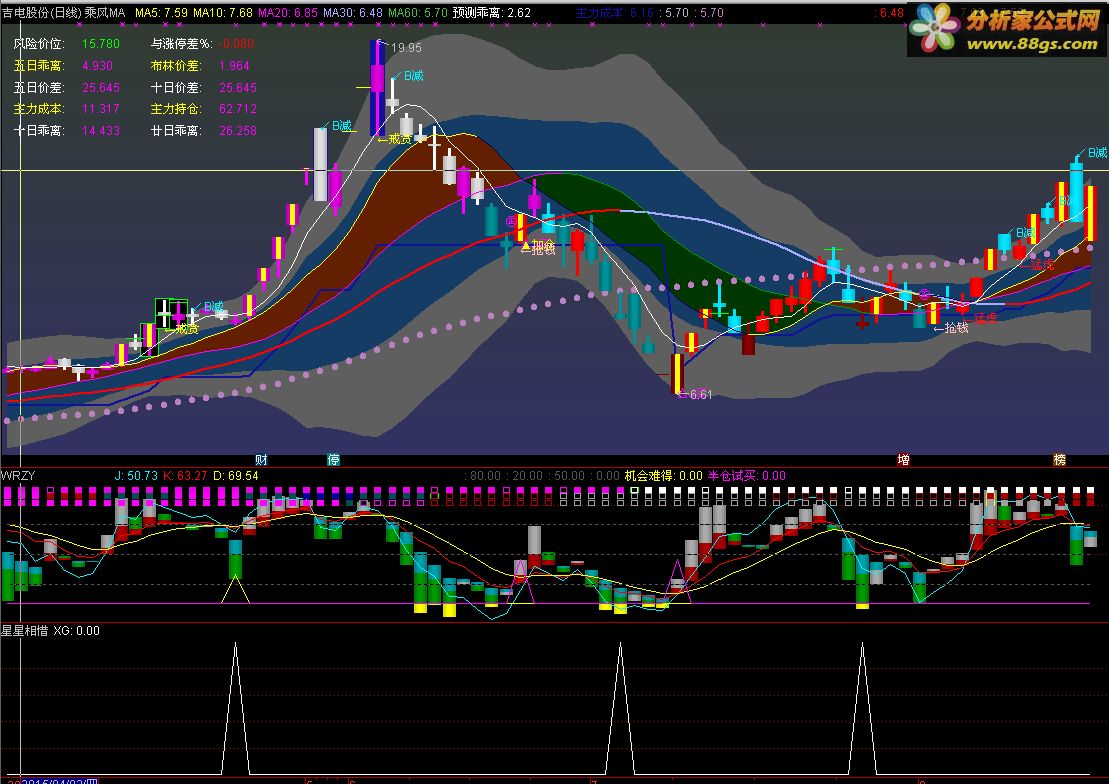The image size is (1109, 784).
Task: Select the MA60: 5.70 indicator label
Action: [x=418, y=13]
